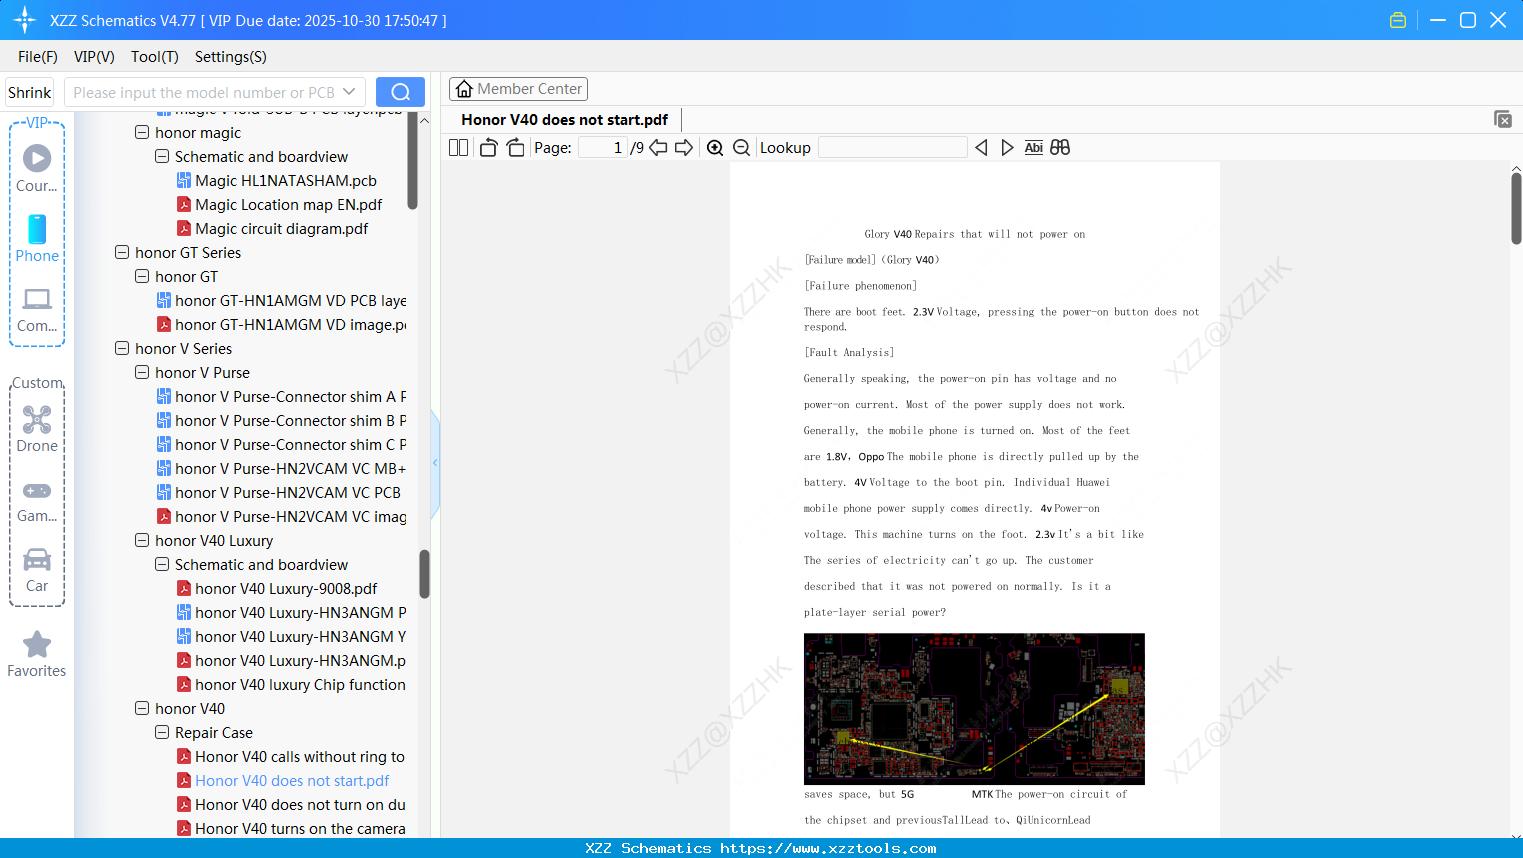Open the Game console category
This screenshot has width=1523, height=858.
(x=37, y=501)
